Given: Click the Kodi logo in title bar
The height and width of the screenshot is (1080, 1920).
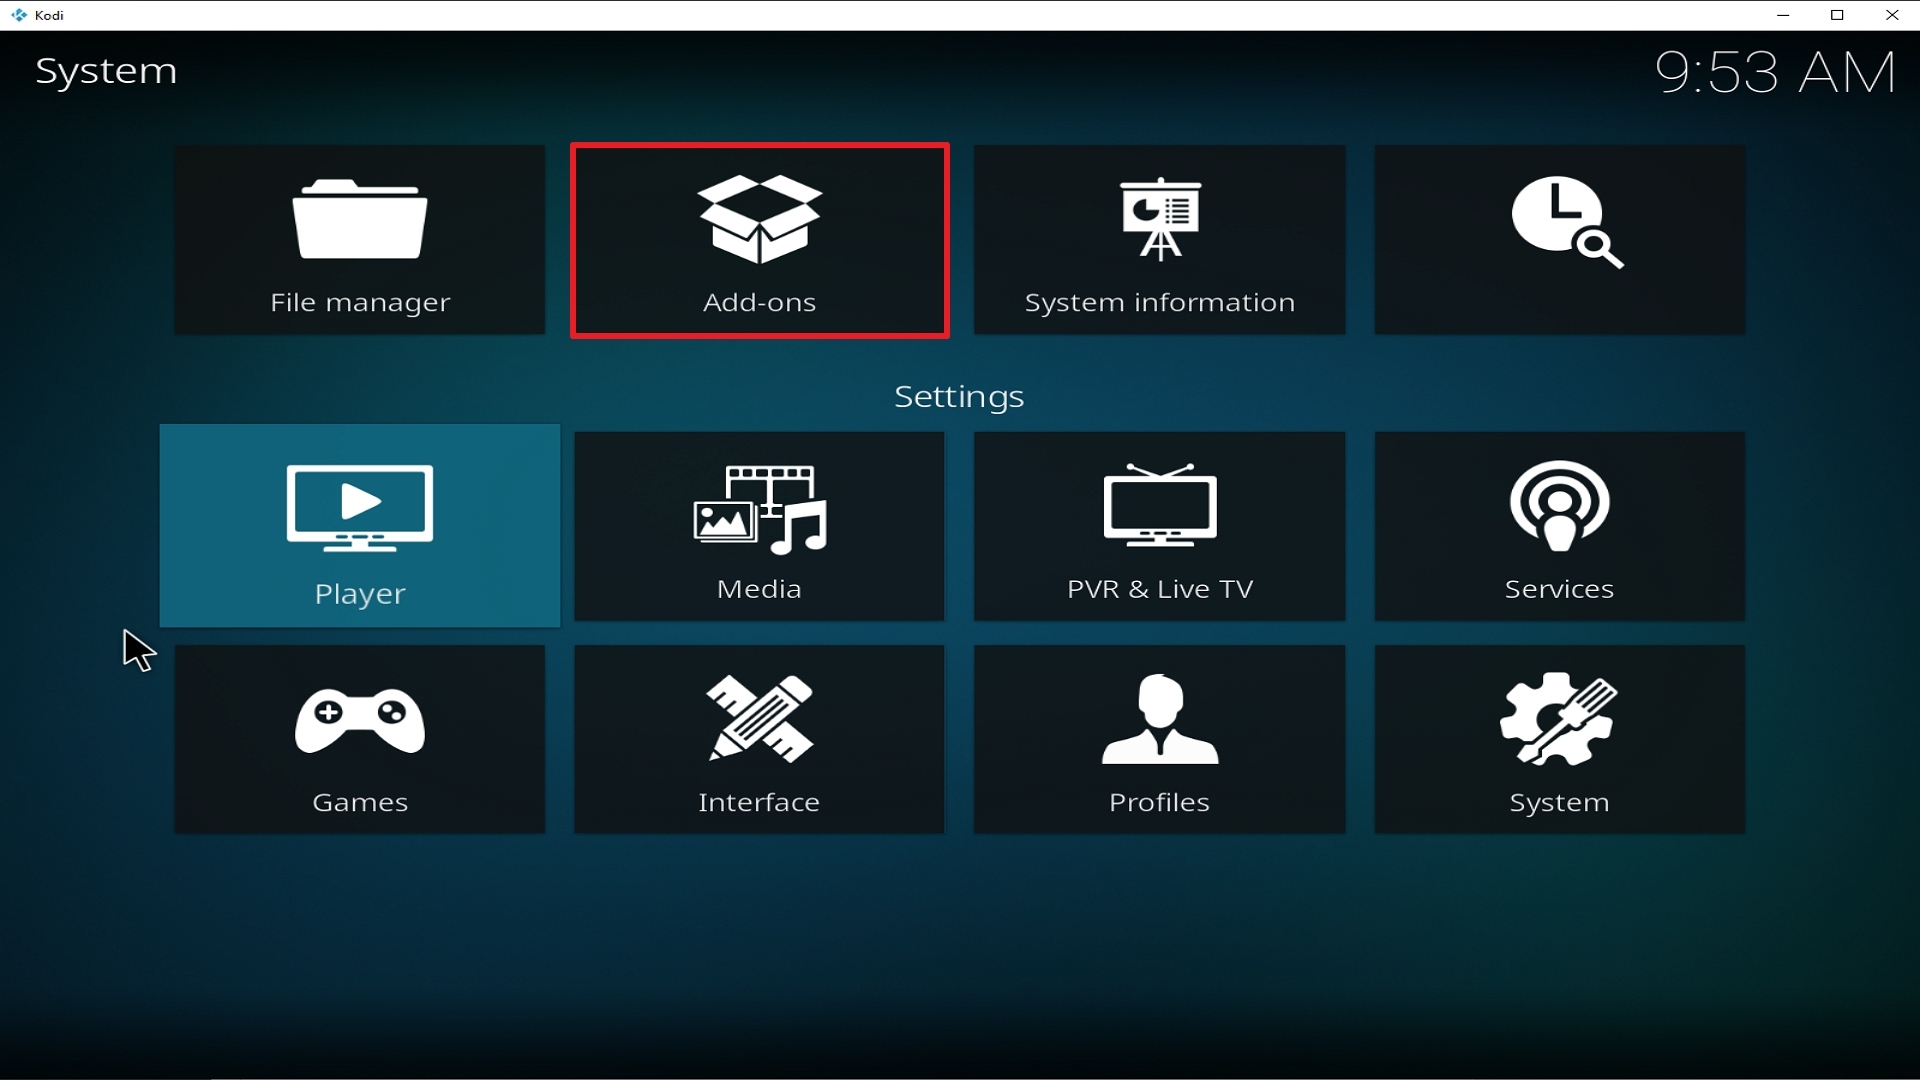Looking at the screenshot, I should 19,15.
